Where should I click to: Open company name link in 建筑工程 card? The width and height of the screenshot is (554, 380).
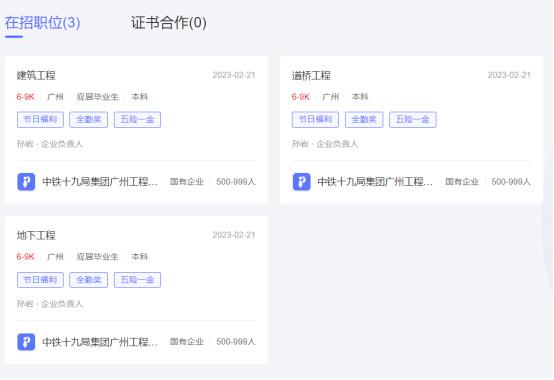(100, 182)
